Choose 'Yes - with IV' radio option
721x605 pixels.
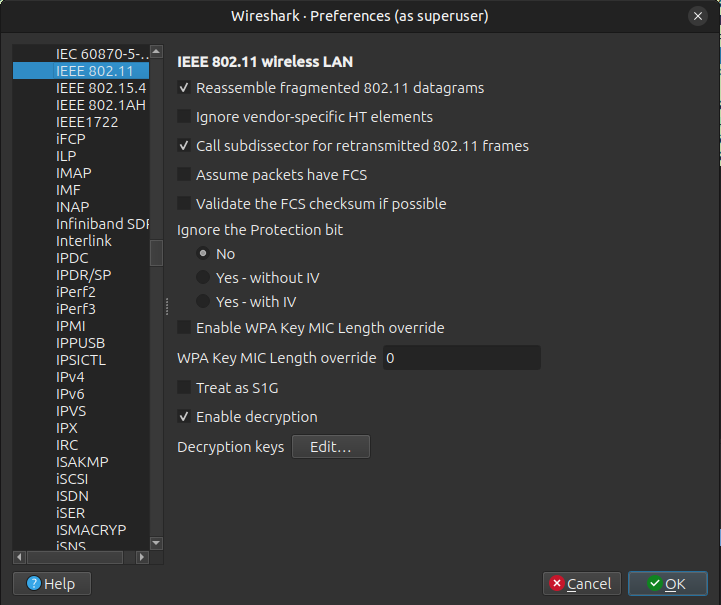203,302
